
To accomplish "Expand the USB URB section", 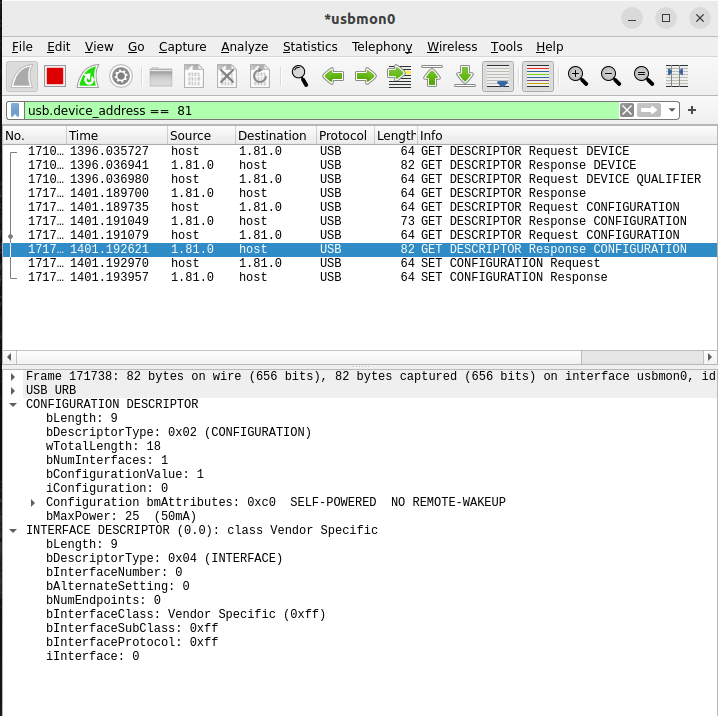I will (13, 391).
